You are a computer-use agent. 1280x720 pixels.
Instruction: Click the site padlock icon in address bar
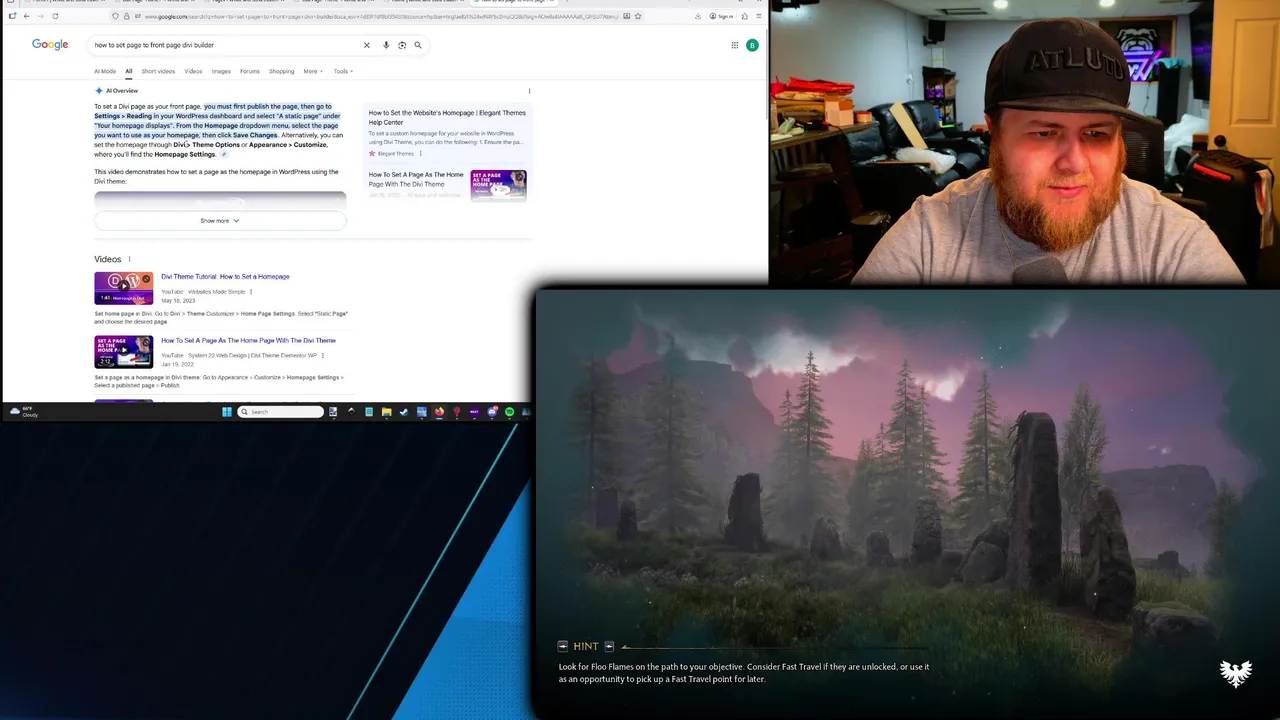point(126,16)
